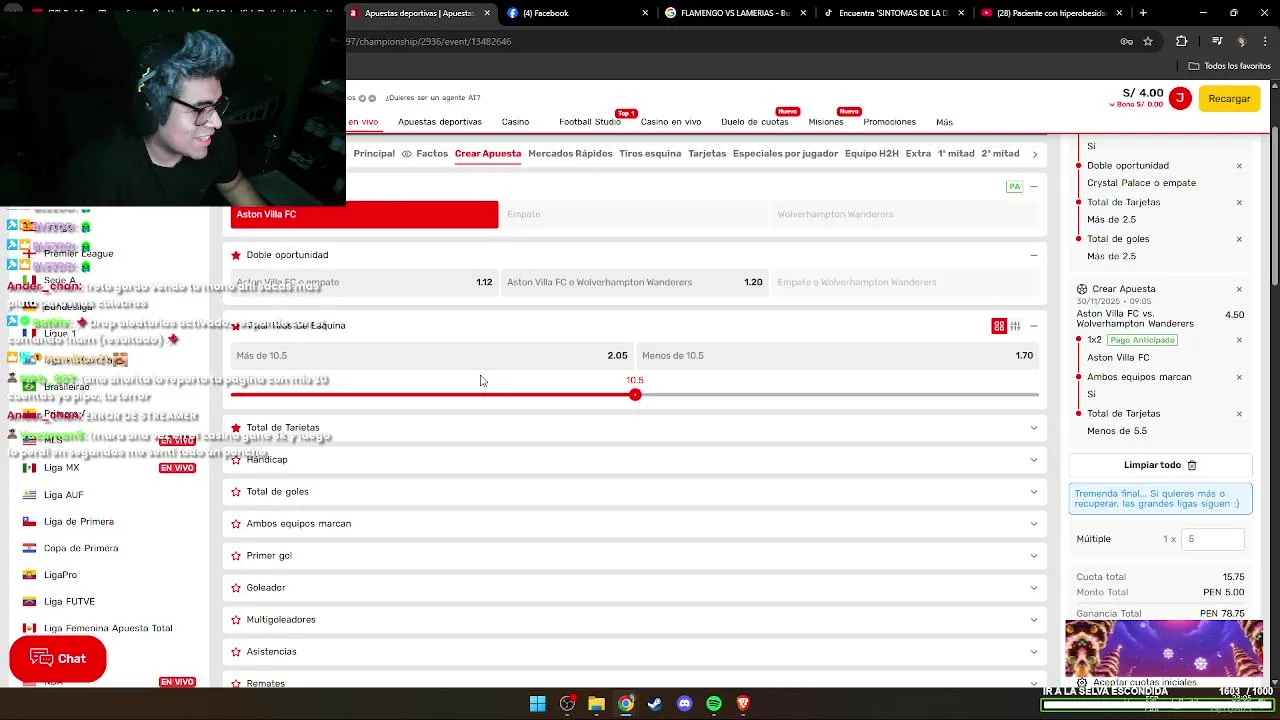Click the red J account avatar
This screenshot has width=1280, height=720.
tap(1180, 98)
